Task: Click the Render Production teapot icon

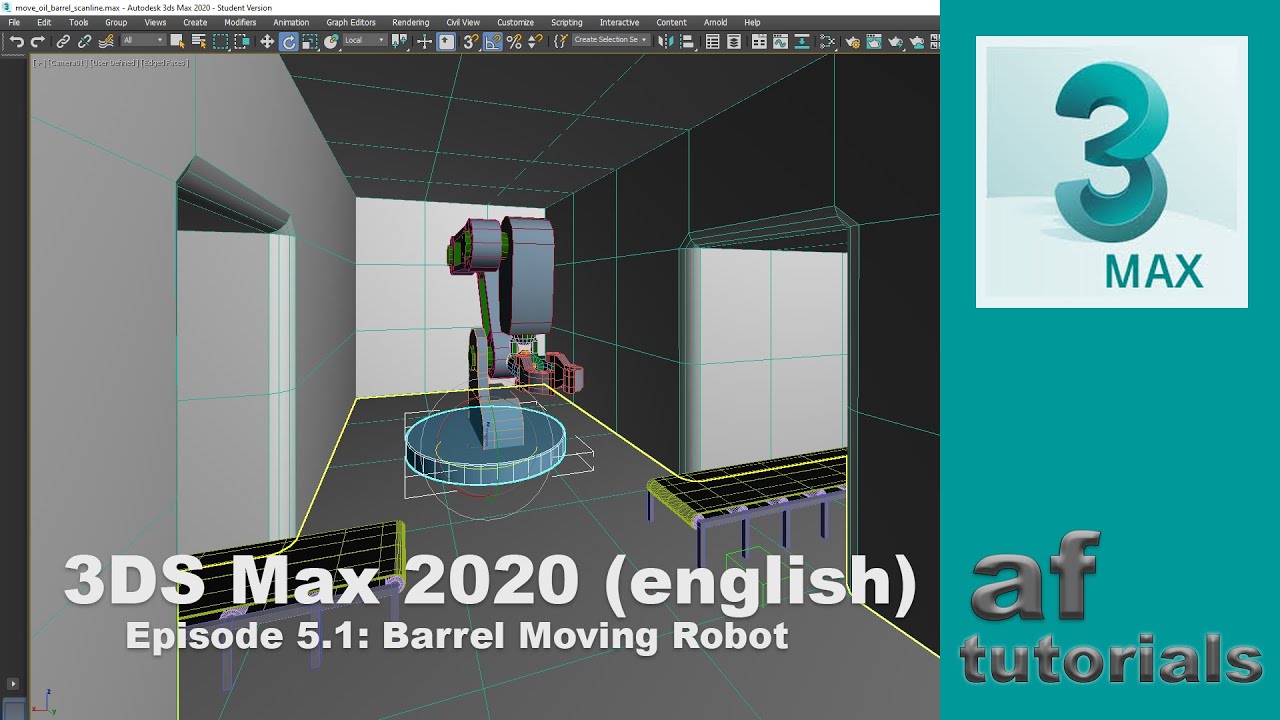Action: 896,41
